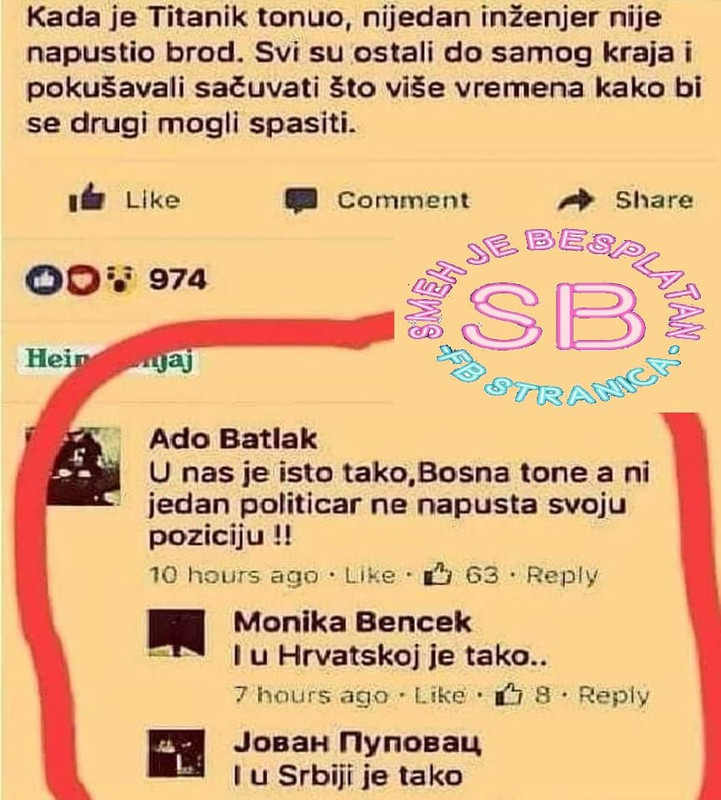The width and height of the screenshot is (721, 800).
Task: Like Ado Batlak's comment
Action: (x=370, y=576)
